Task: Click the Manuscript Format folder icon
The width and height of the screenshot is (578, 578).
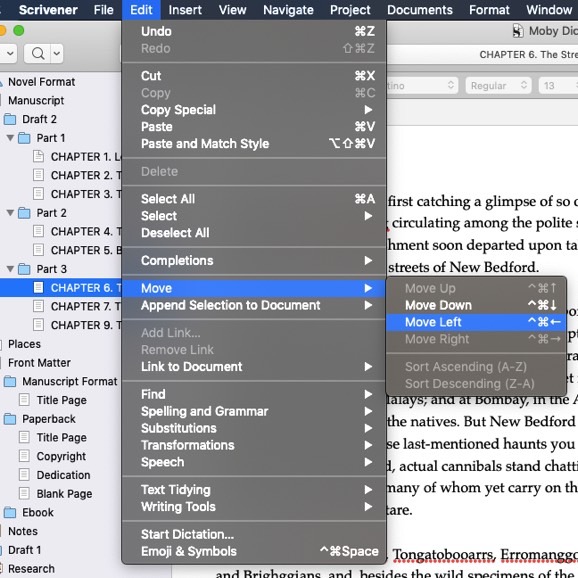Action: pyautogui.click(x=10, y=382)
